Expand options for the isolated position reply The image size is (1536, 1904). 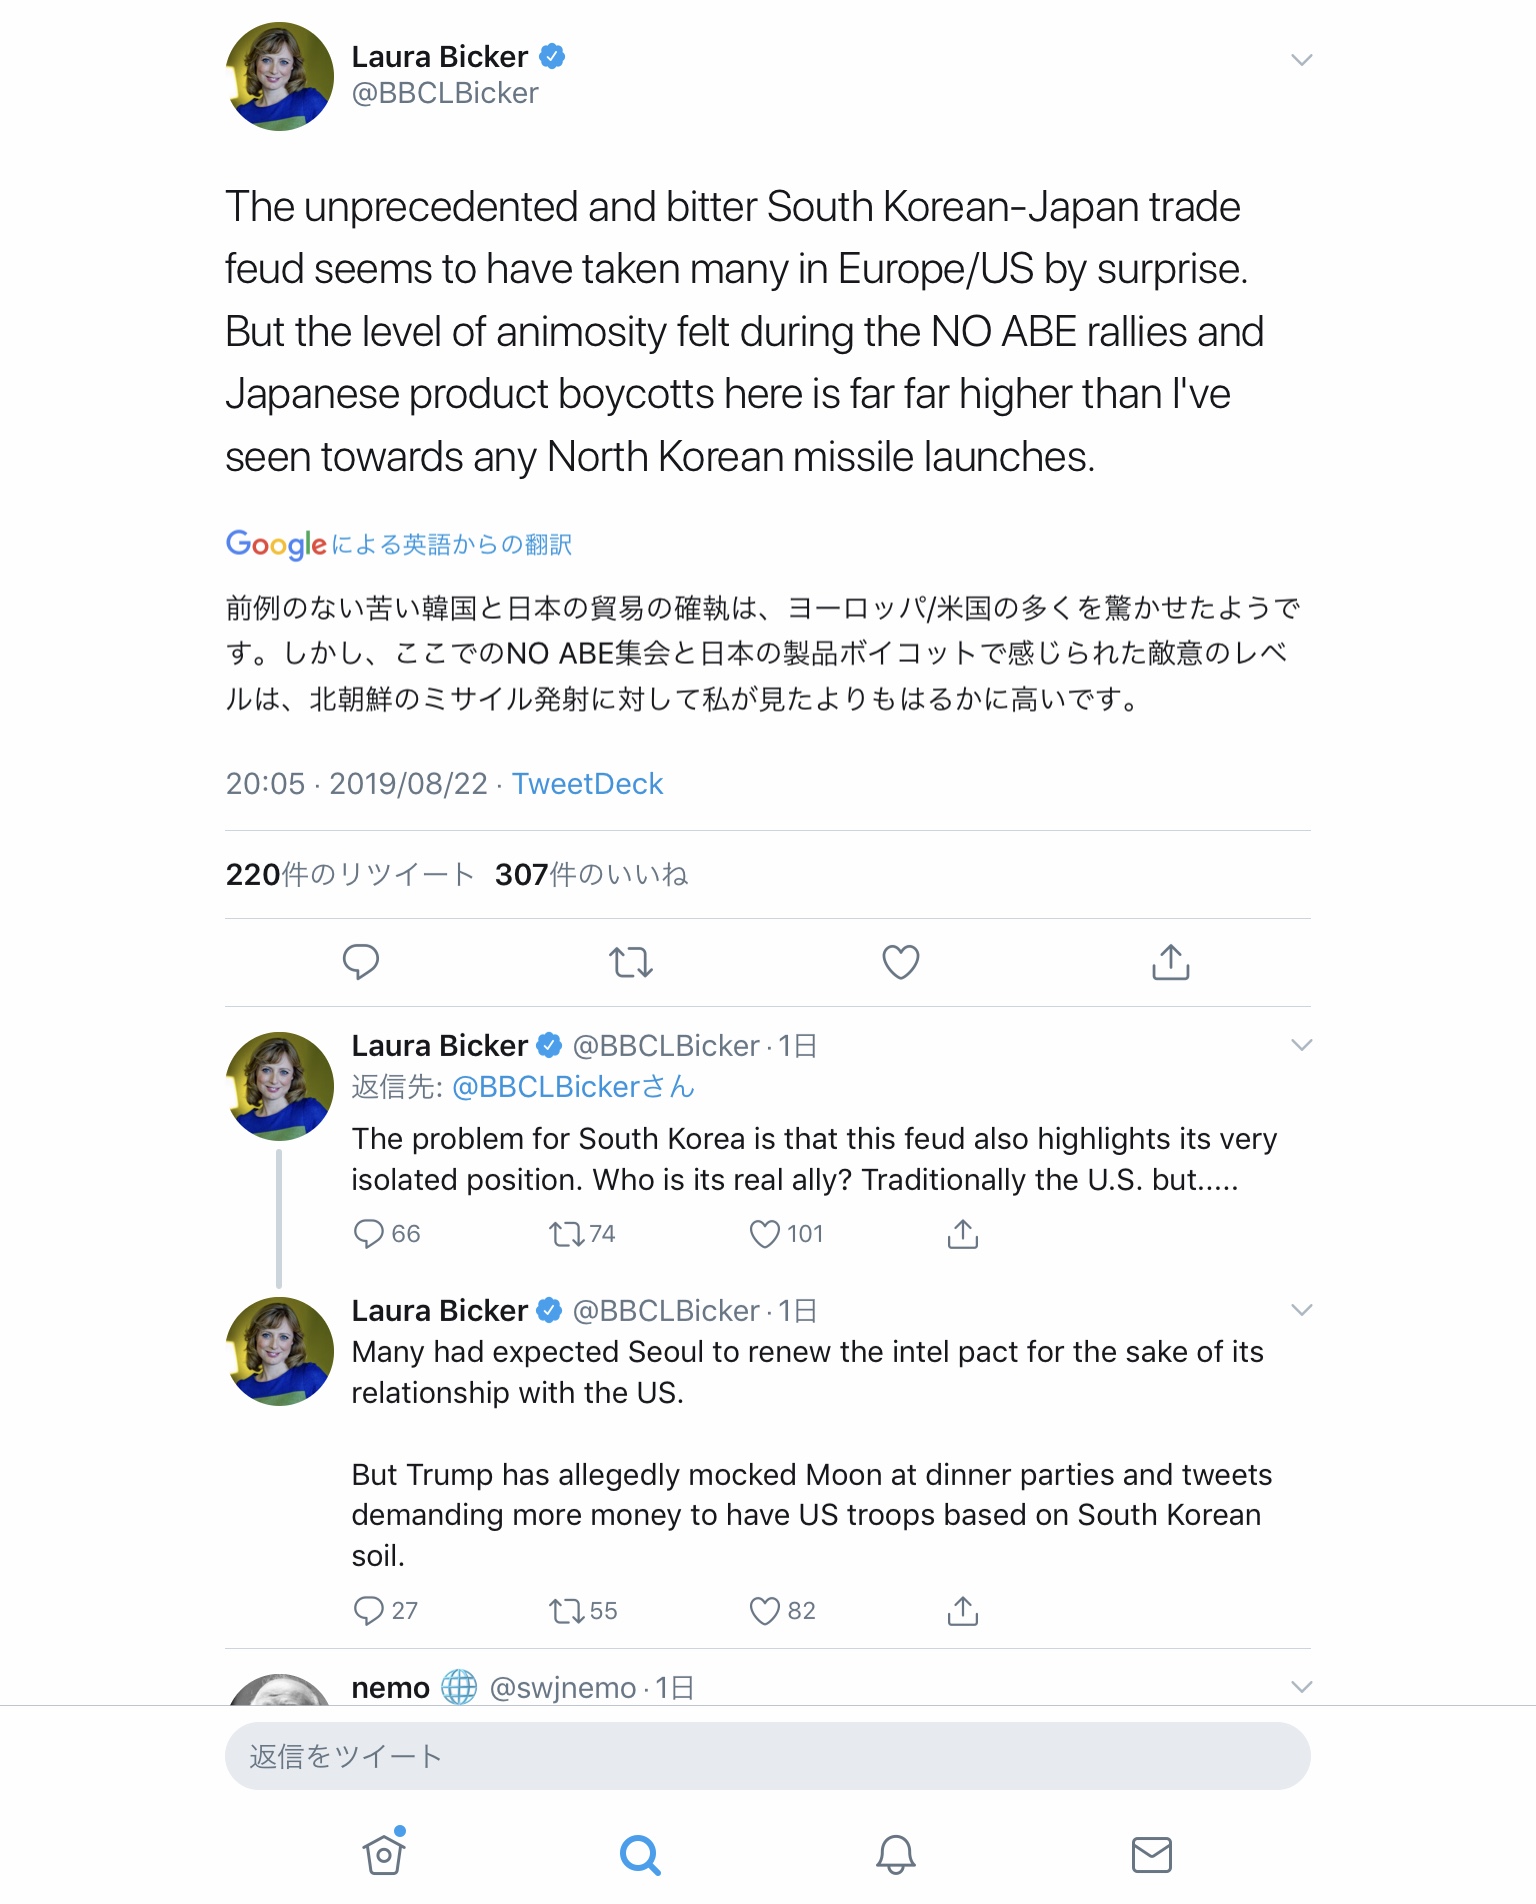tap(1301, 1045)
